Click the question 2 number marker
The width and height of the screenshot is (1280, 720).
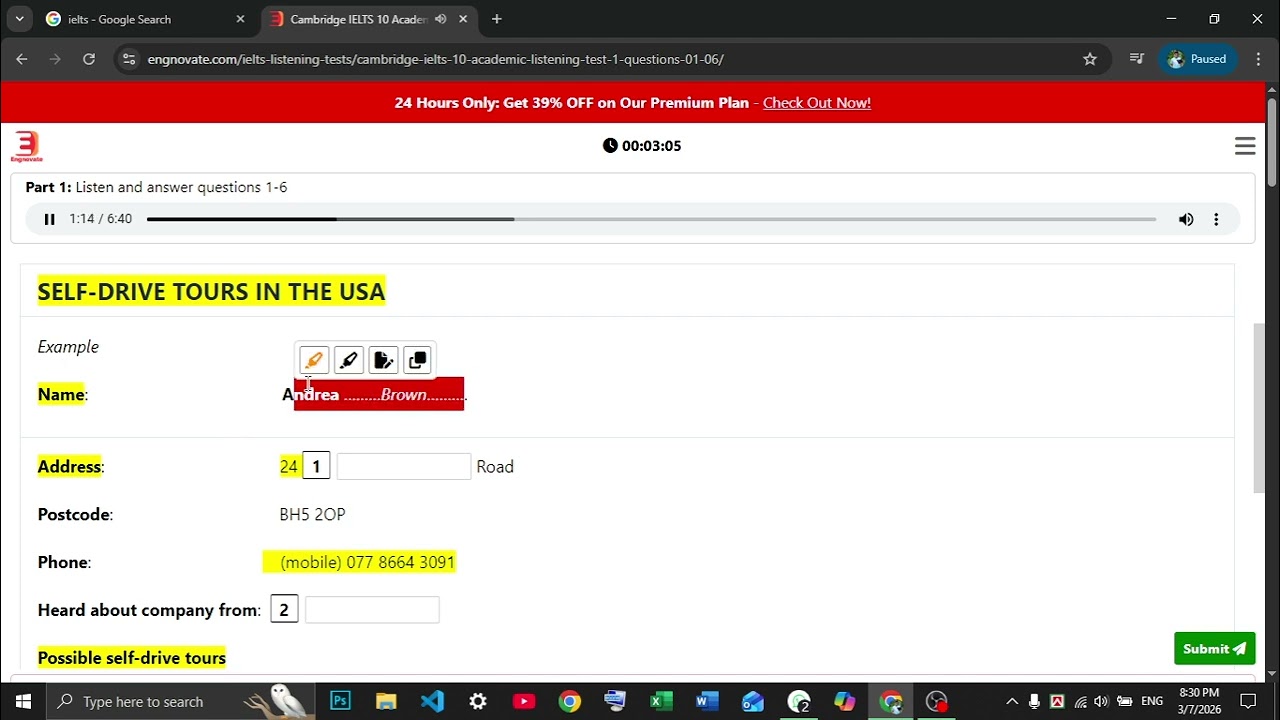point(284,610)
